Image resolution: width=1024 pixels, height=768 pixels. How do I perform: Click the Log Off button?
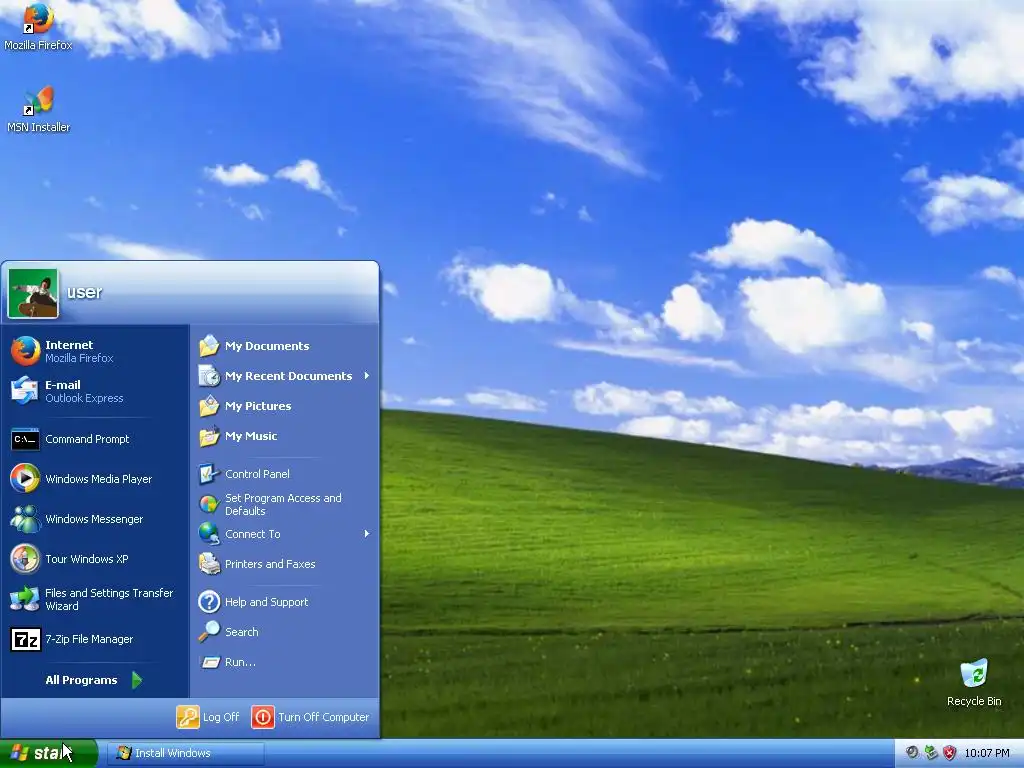208,716
